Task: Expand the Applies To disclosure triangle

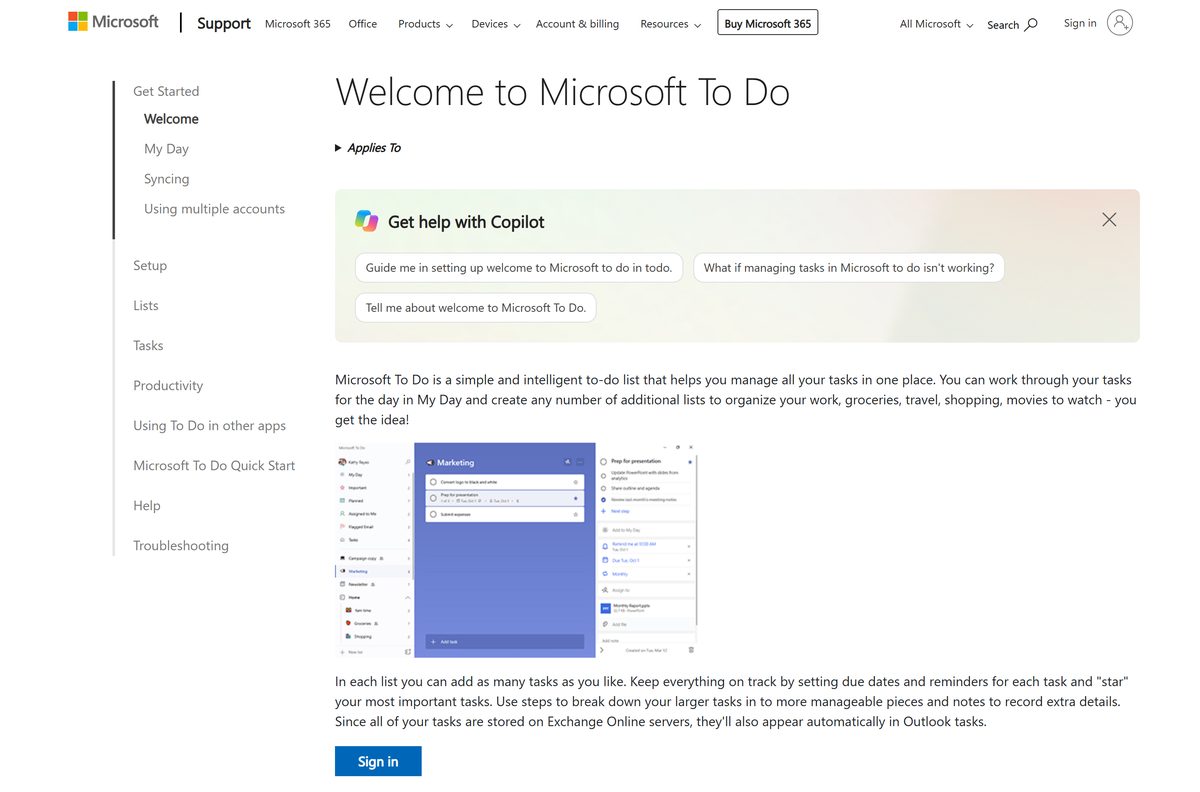Action: [x=339, y=148]
